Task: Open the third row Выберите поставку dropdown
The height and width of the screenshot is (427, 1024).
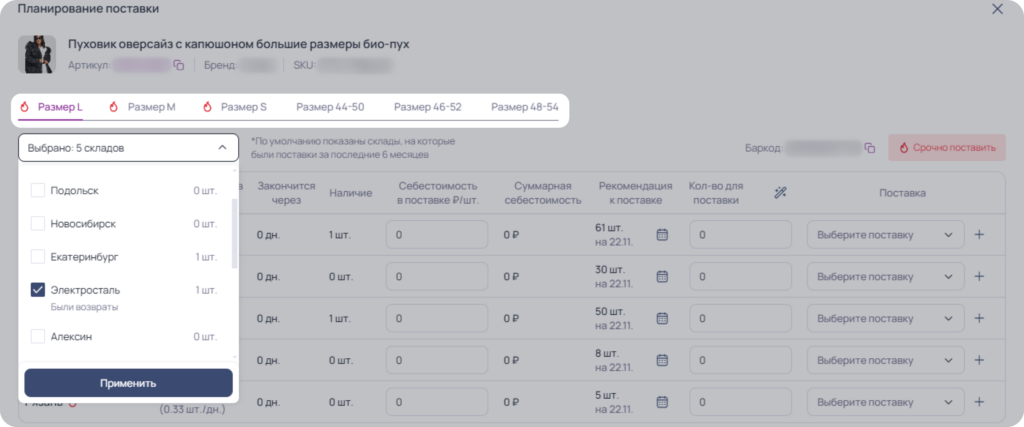Action: 886,318
